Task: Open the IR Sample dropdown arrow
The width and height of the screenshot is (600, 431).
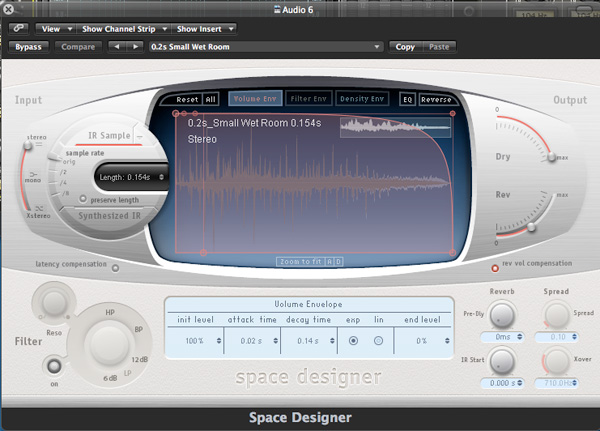Action: click(140, 137)
